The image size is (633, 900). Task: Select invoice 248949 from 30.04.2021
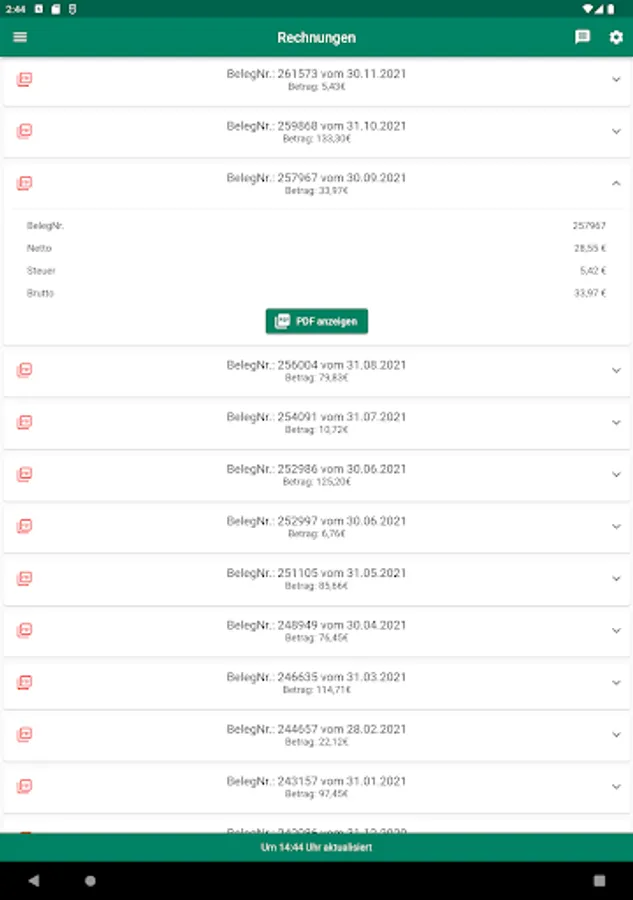click(x=316, y=630)
